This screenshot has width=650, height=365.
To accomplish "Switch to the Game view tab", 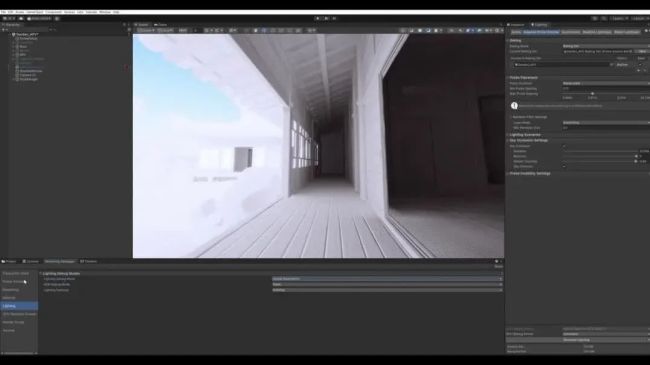I will 160,24.
